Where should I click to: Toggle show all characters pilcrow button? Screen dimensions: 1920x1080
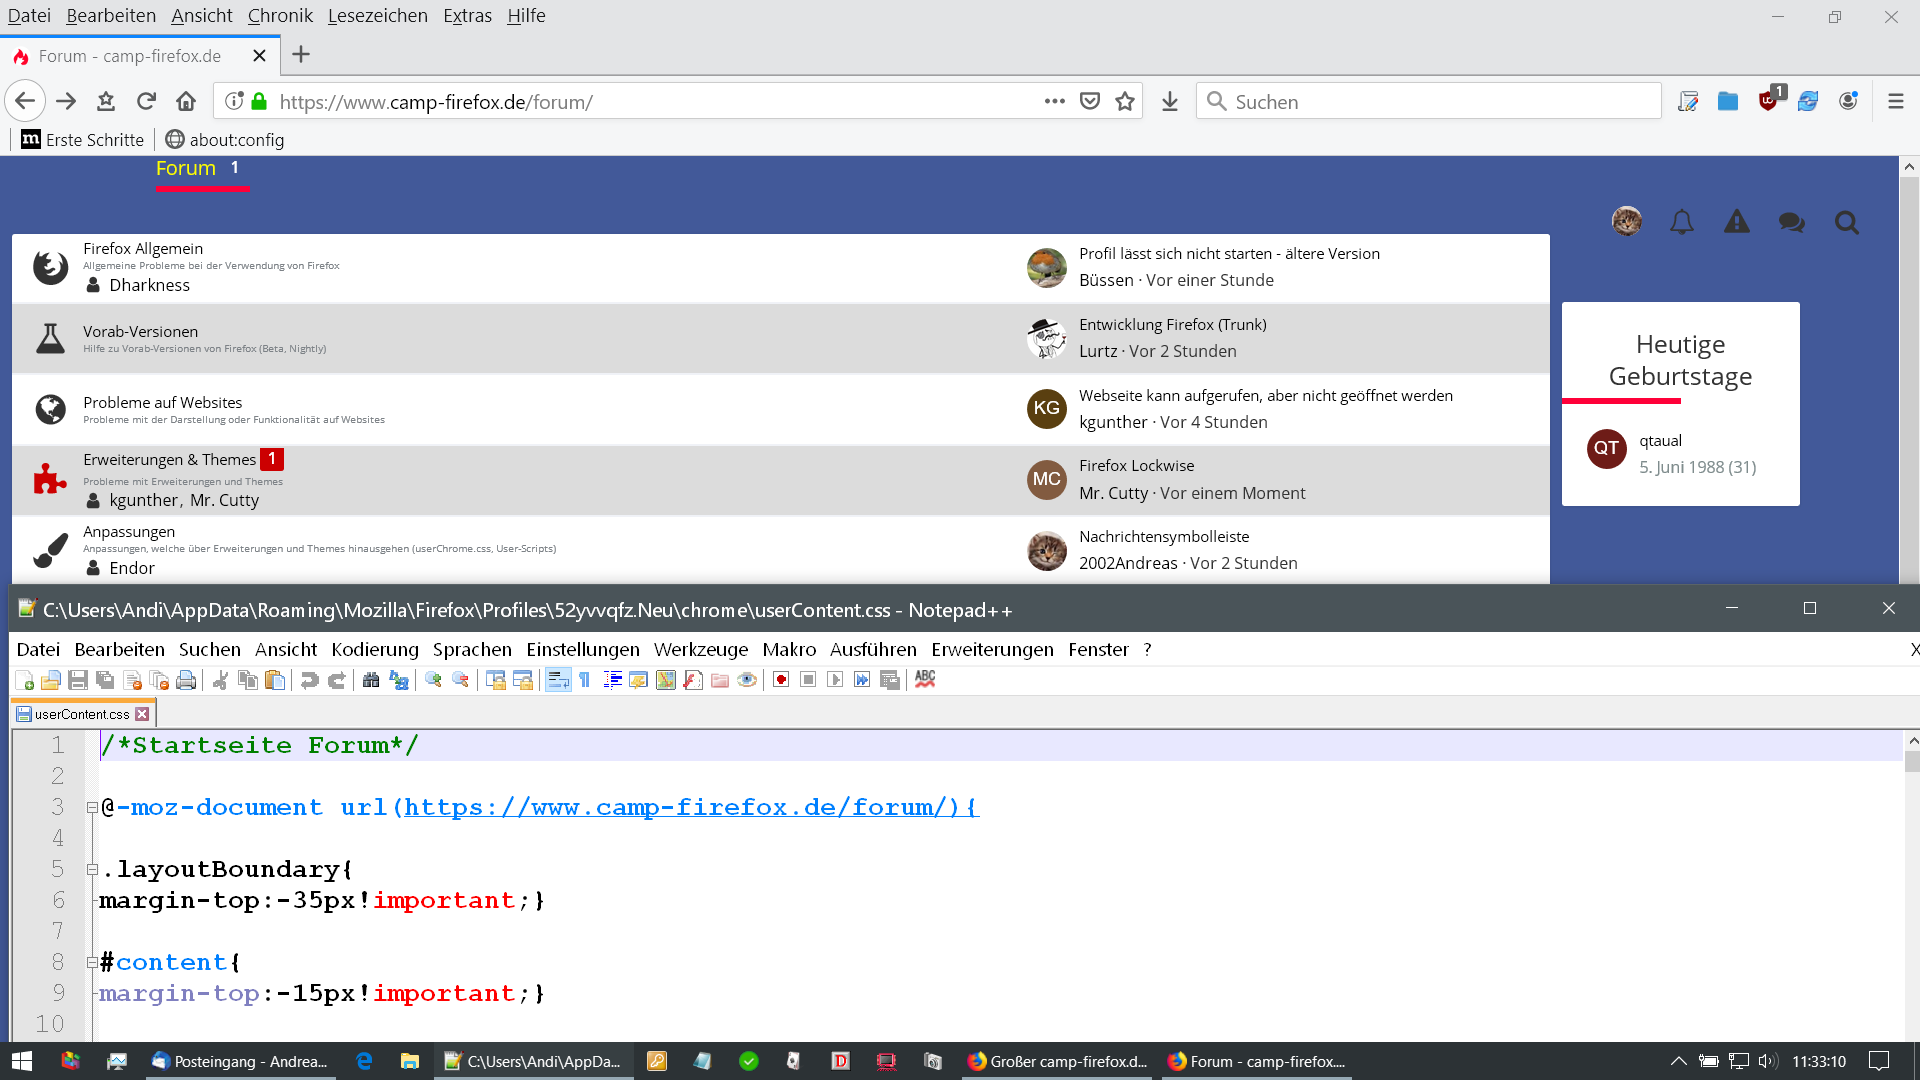(585, 680)
